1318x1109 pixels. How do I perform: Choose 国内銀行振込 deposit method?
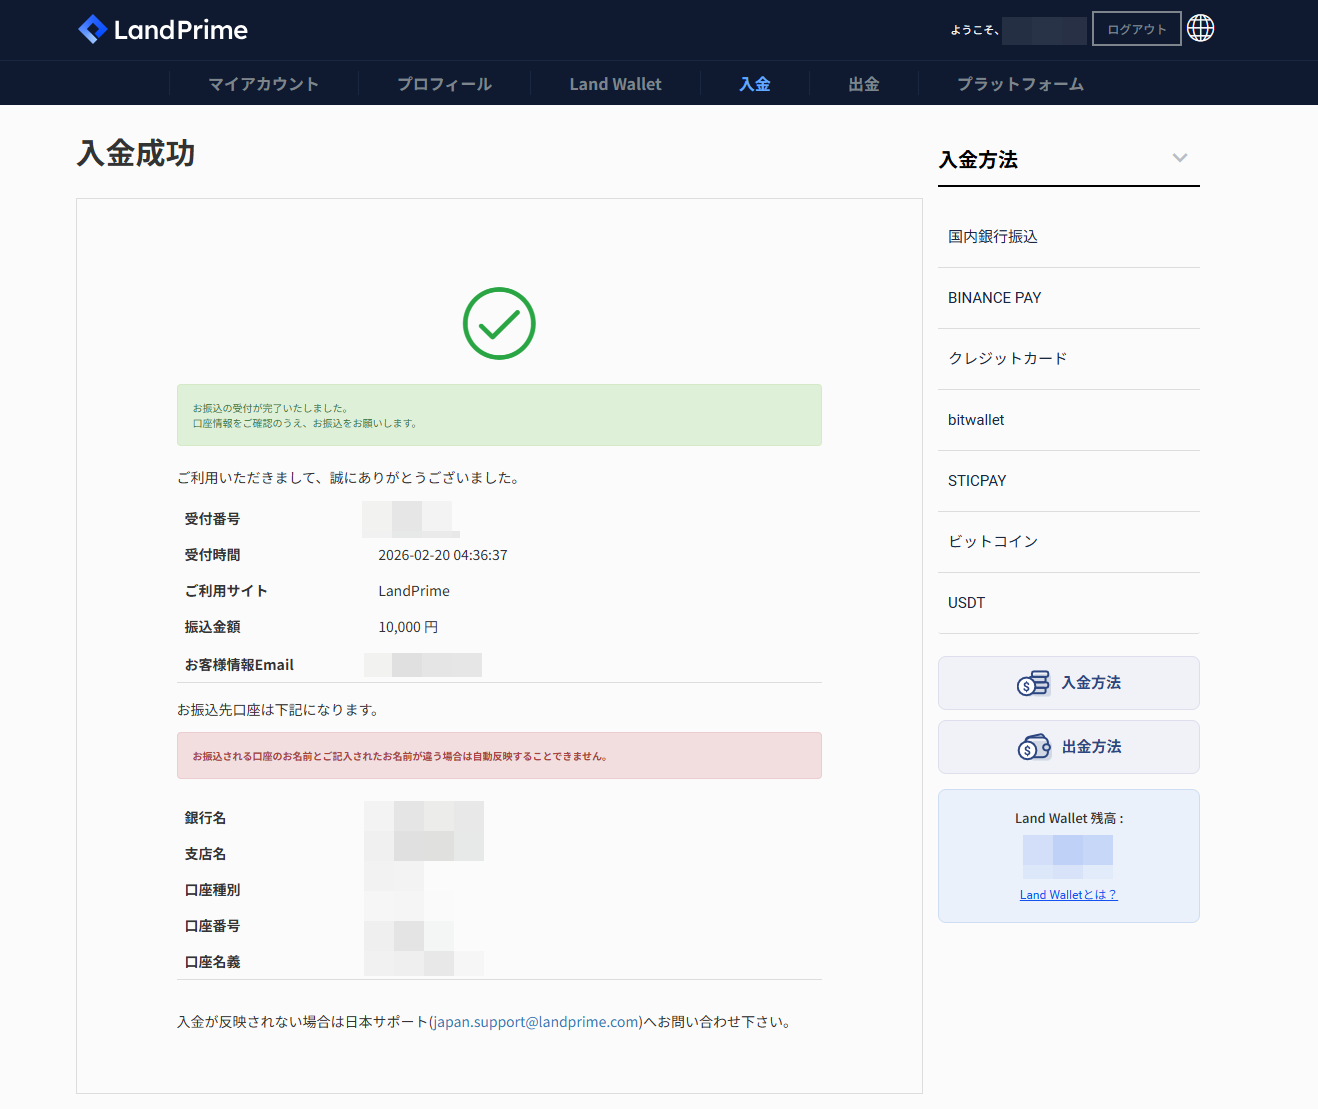(x=1068, y=237)
